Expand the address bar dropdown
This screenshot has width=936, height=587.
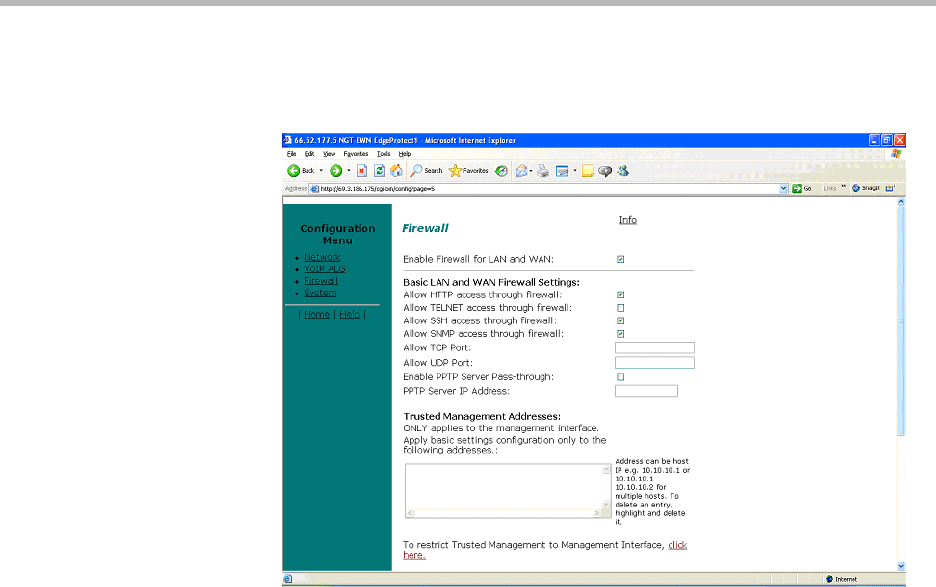784,188
